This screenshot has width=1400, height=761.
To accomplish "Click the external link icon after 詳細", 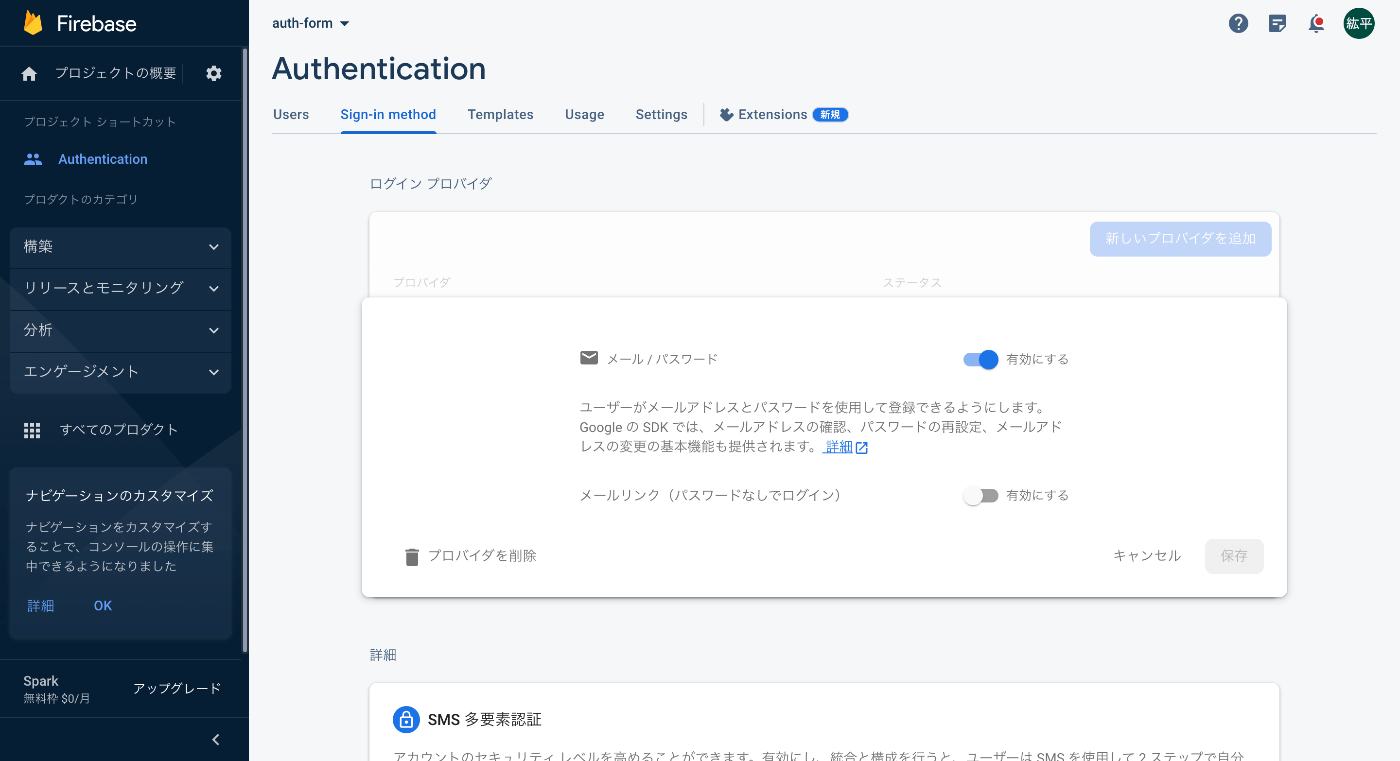I will pos(862,448).
